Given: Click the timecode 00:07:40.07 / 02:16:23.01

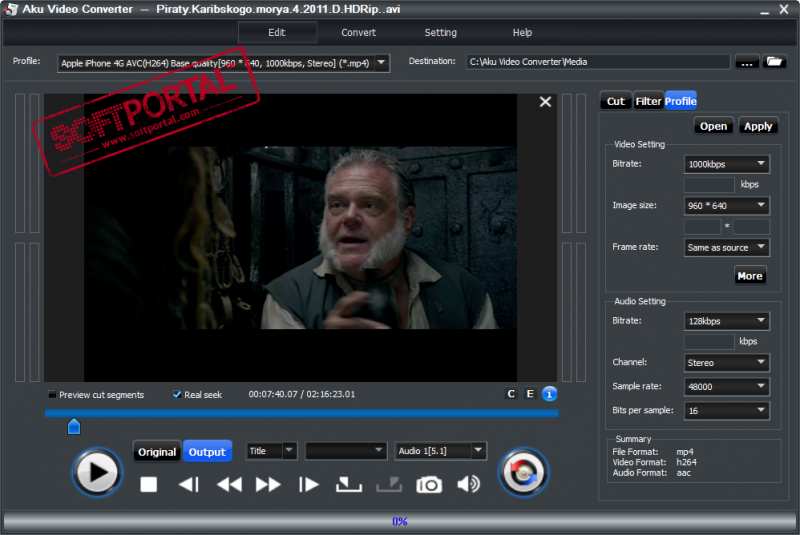Looking at the screenshot, I should (x=302, y=394).
